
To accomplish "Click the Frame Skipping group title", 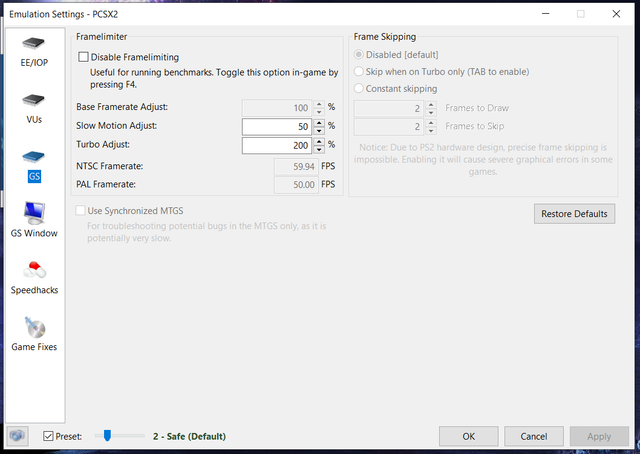I will tap(384, 36).
